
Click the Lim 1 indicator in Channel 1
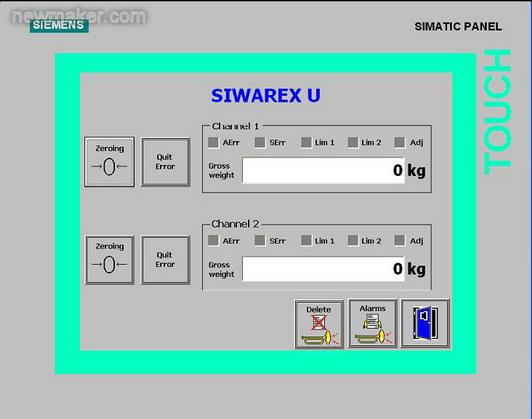click(306, 142)
